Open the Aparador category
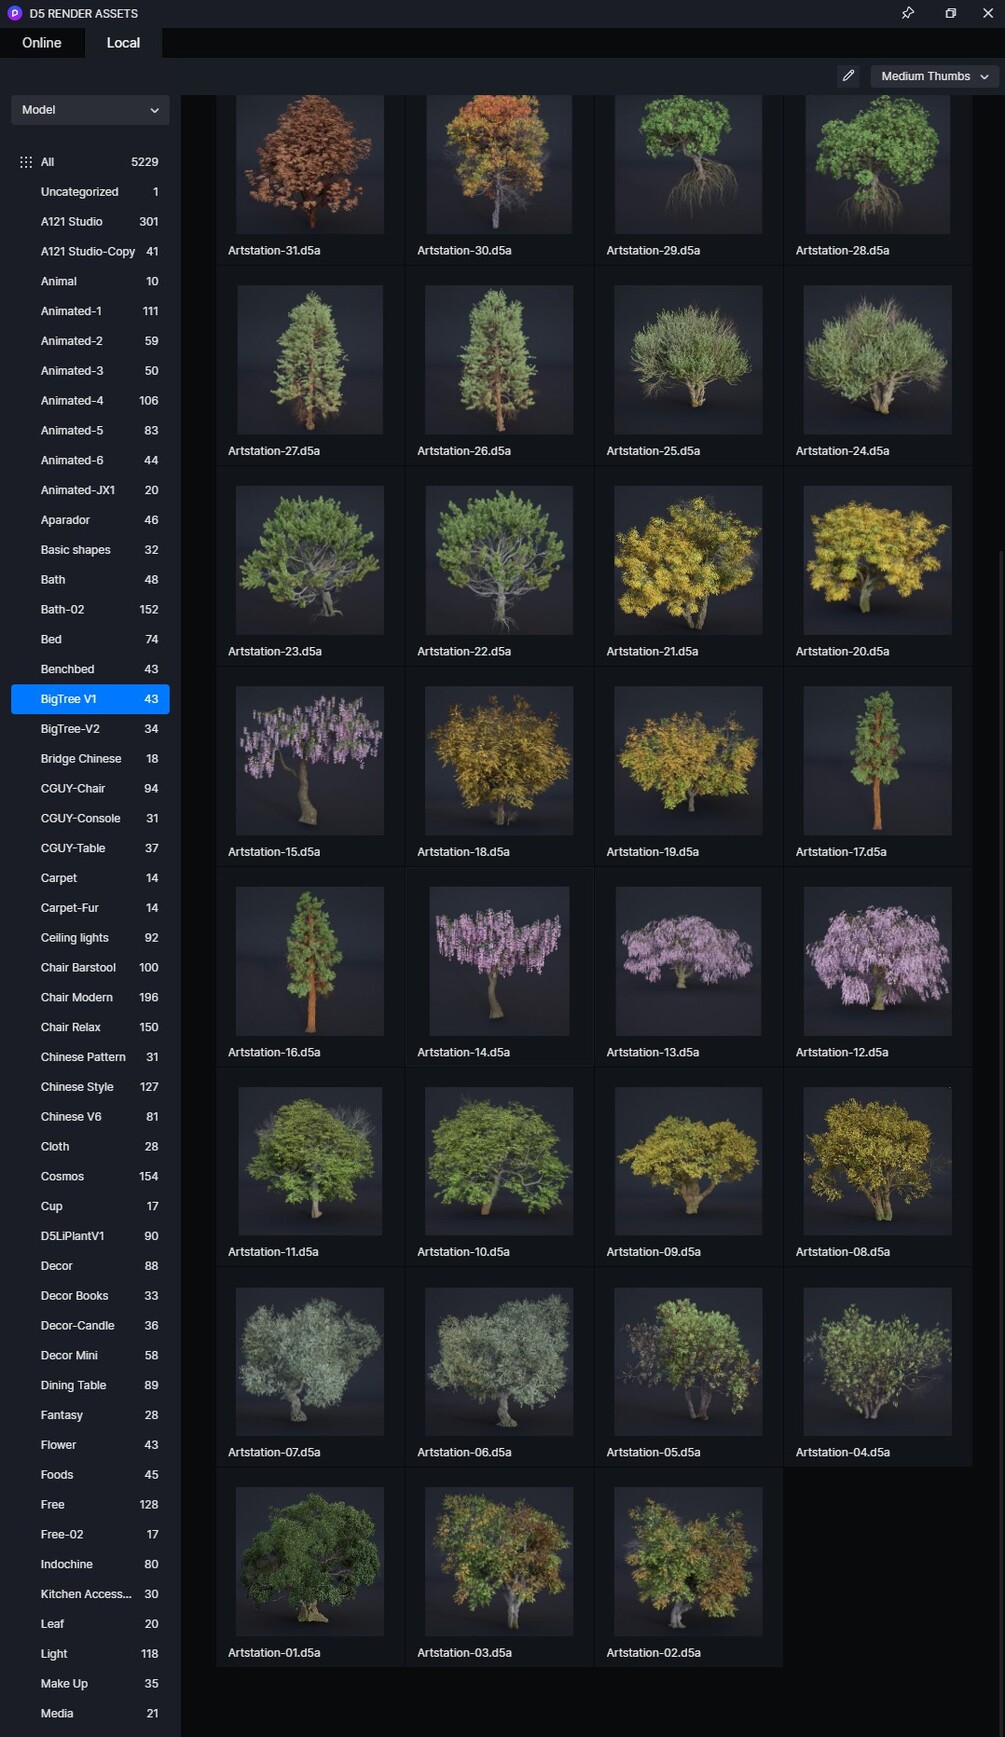The image size is (1005, 1737). (x=90, y=520)
